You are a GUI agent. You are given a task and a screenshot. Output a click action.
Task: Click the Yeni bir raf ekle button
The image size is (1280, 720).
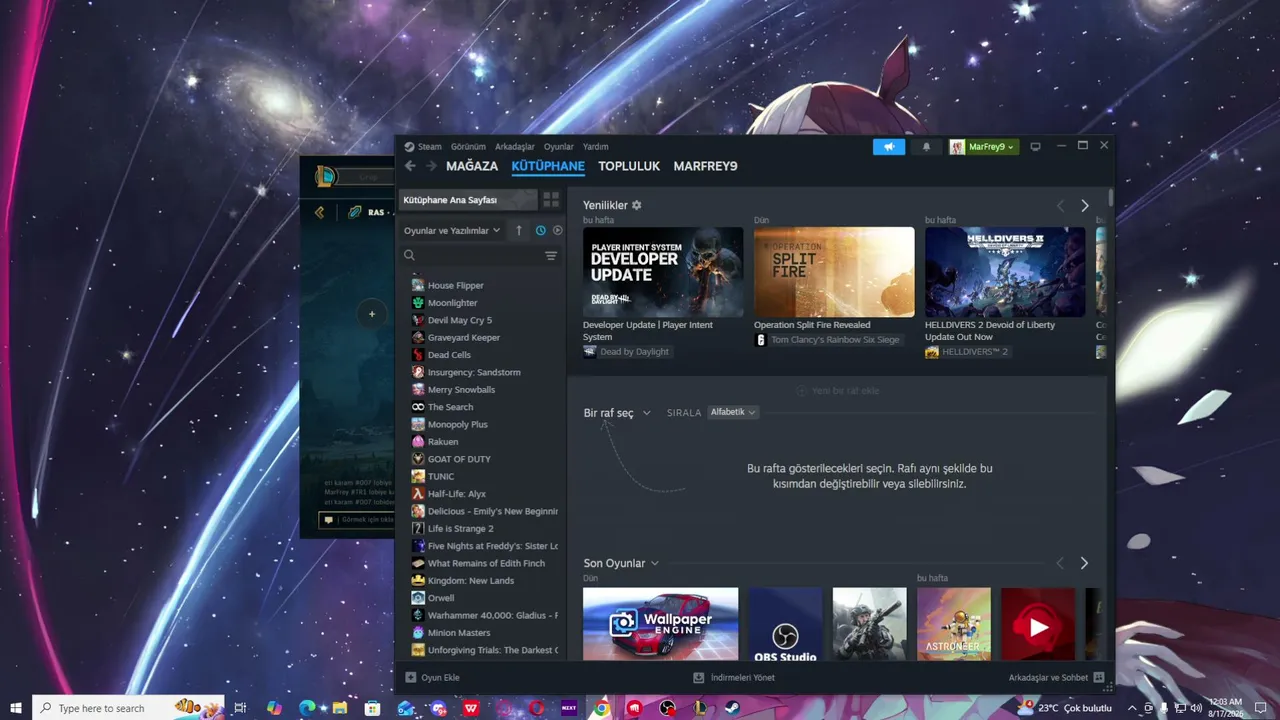838,391
